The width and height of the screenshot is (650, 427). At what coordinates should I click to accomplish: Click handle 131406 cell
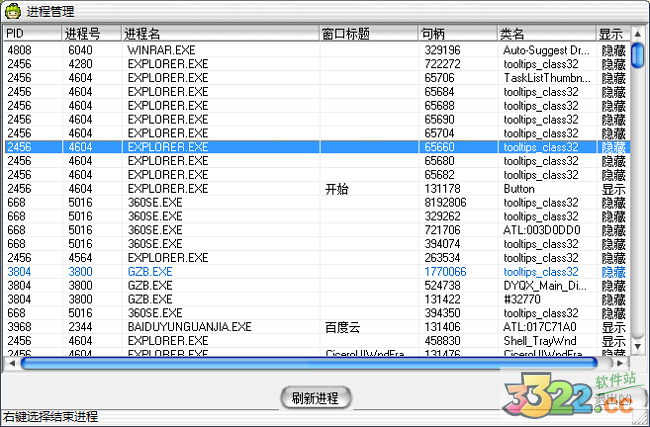442,327
